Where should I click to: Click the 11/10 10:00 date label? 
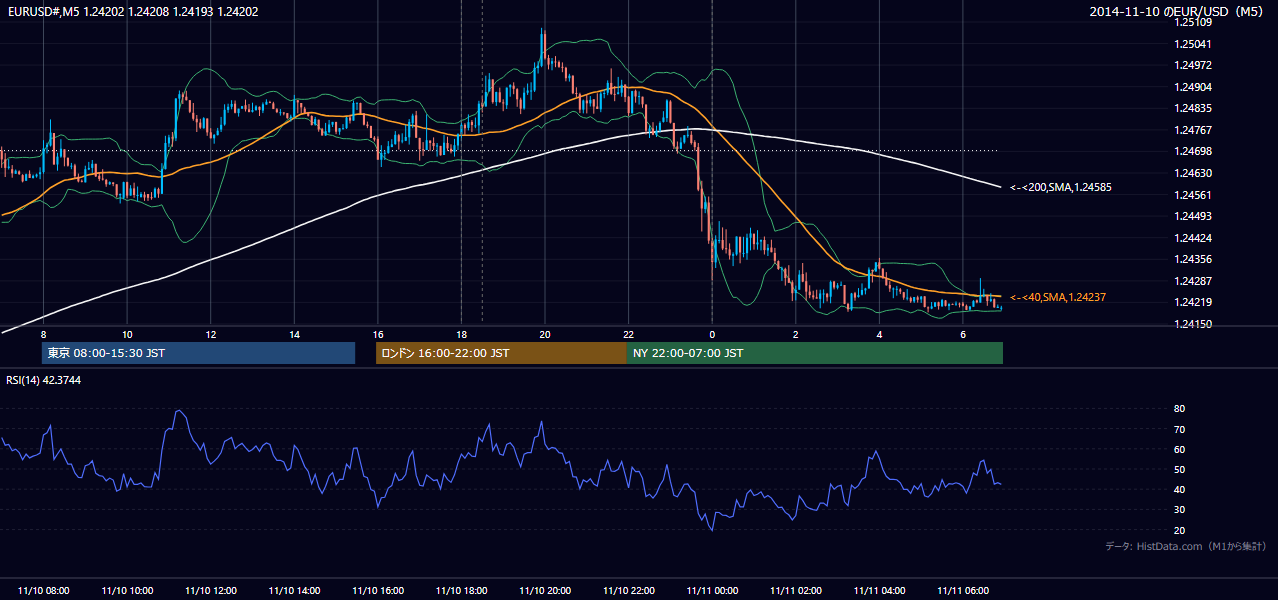(127, 591)
